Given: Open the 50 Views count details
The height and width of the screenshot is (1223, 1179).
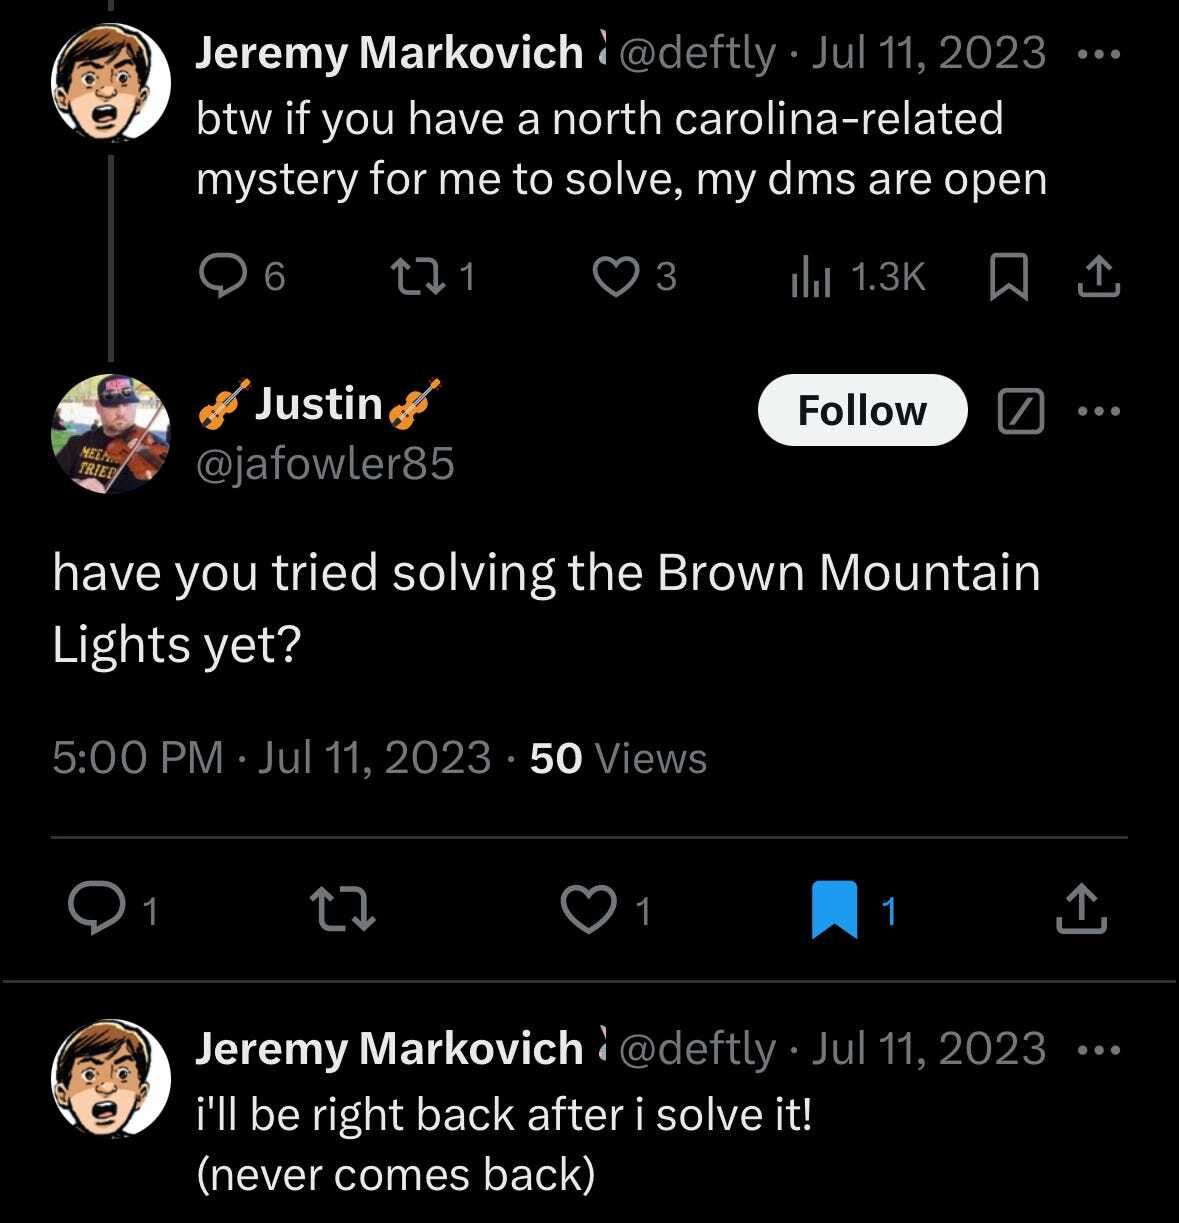Looking at the screenshot, I should click(618, 758).
